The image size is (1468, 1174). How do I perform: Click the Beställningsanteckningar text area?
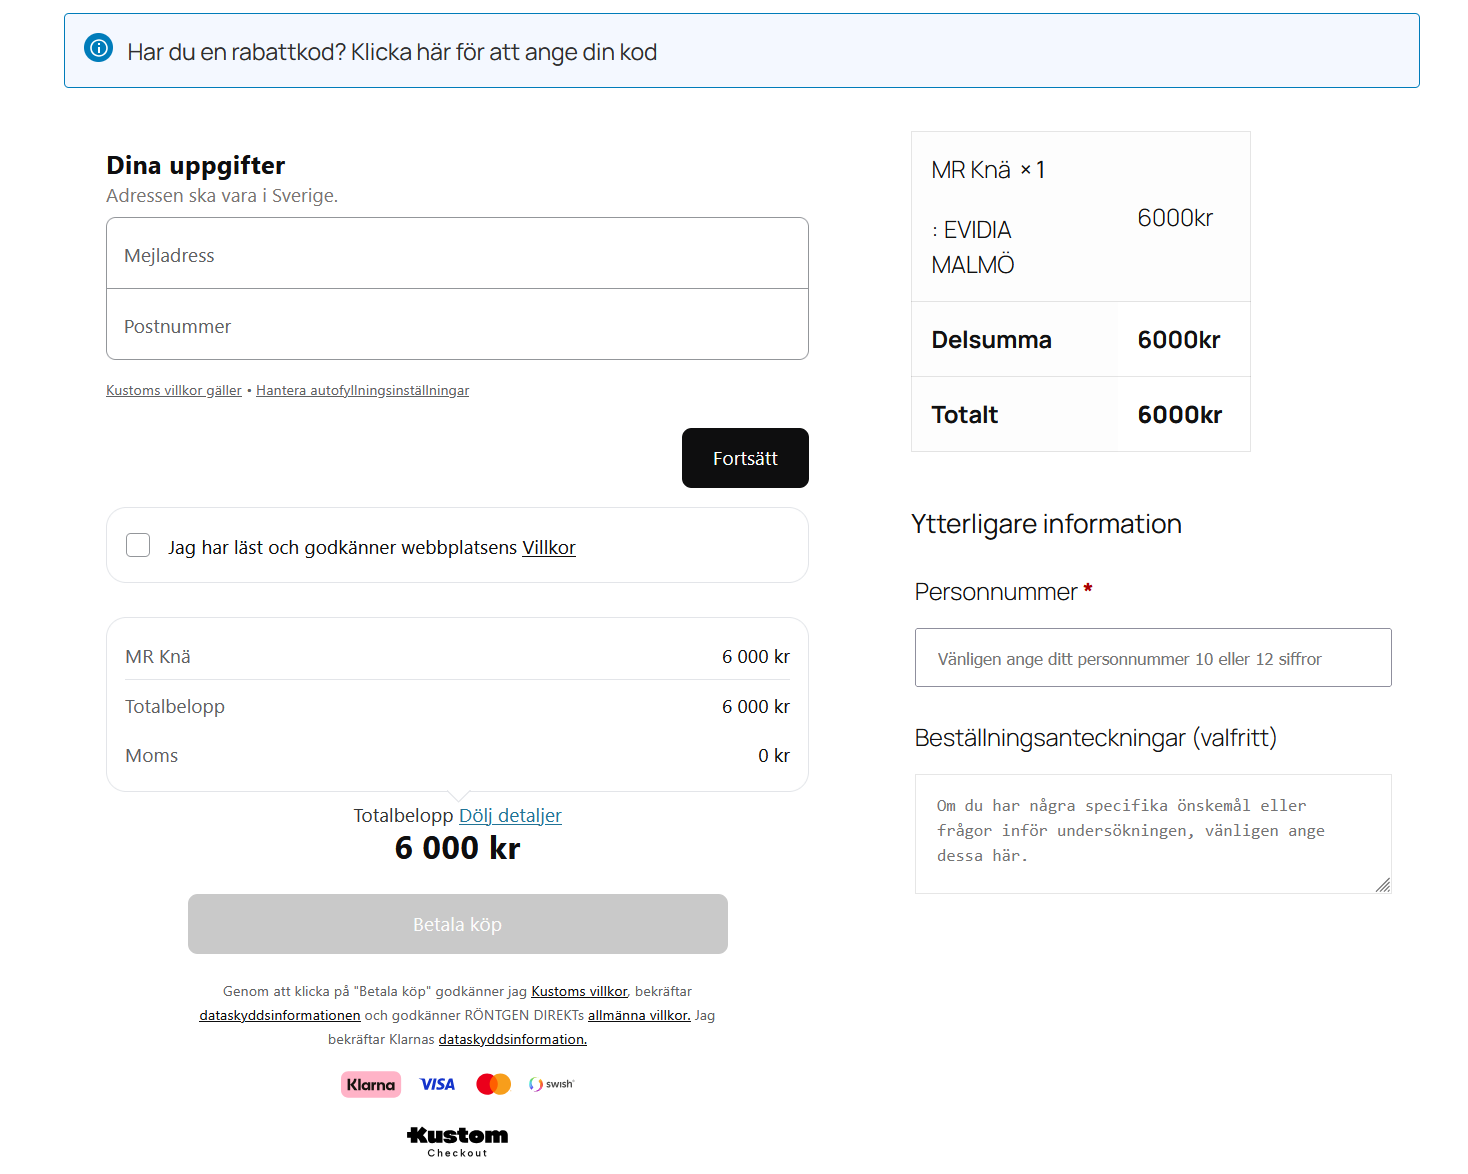click(x=1152, y=833)
